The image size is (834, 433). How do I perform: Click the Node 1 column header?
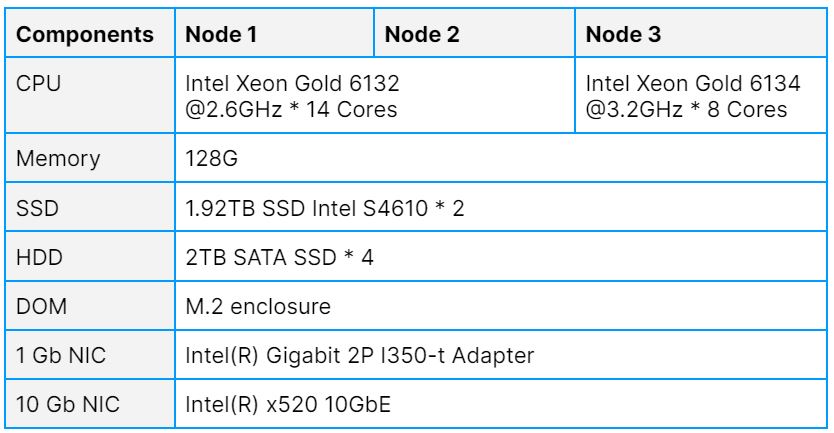click(x=215, y=35)
